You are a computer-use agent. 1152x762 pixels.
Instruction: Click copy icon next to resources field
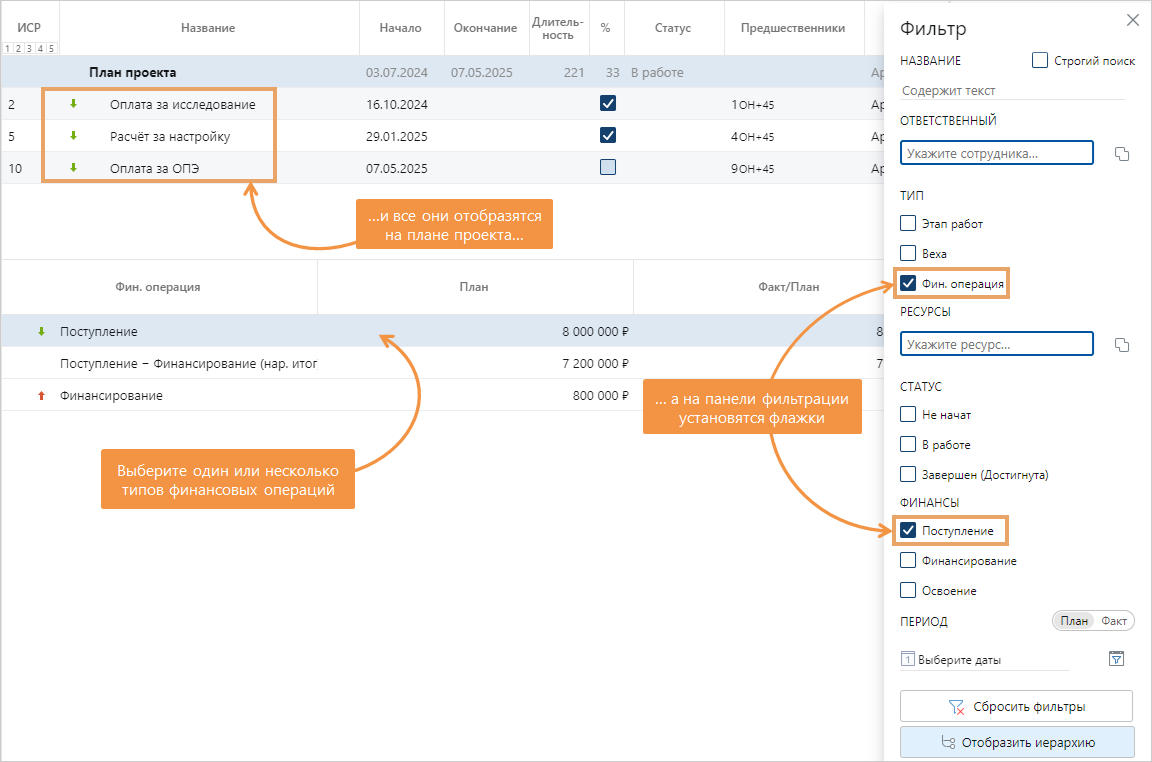(1122, 345)
